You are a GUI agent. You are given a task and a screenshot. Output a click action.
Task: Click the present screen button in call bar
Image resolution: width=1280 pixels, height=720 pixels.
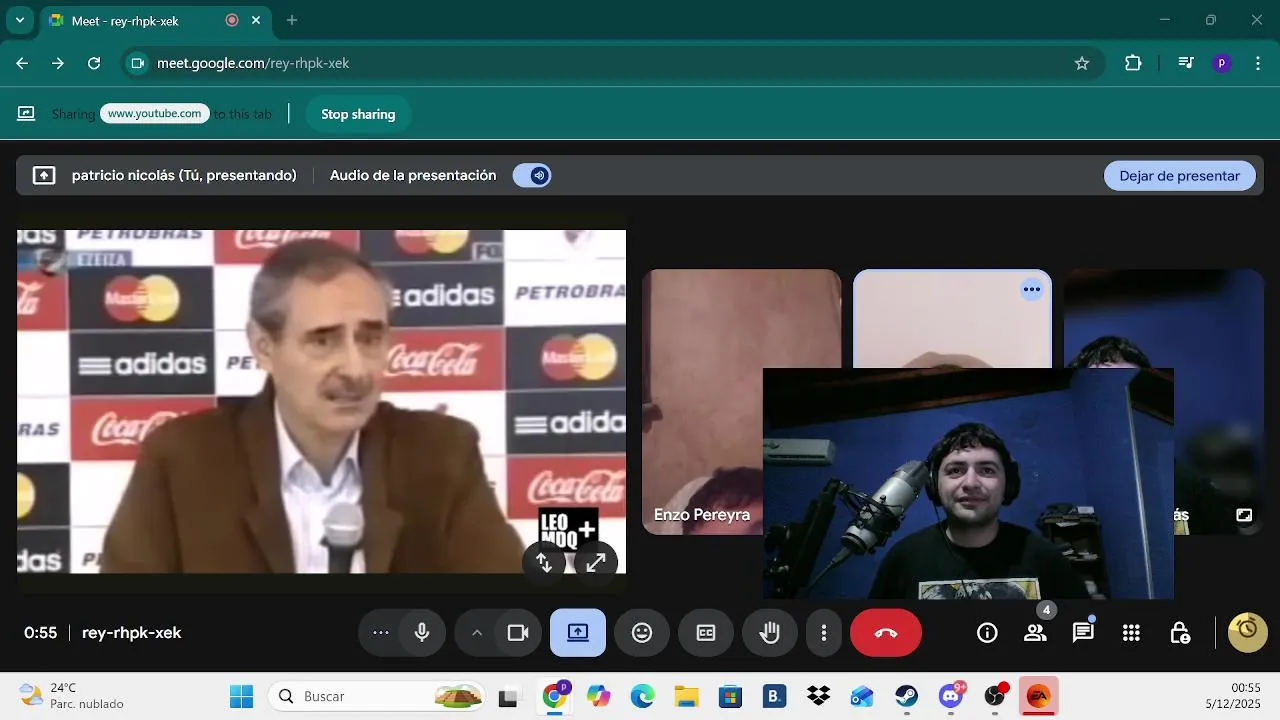(x=578, y=633)
